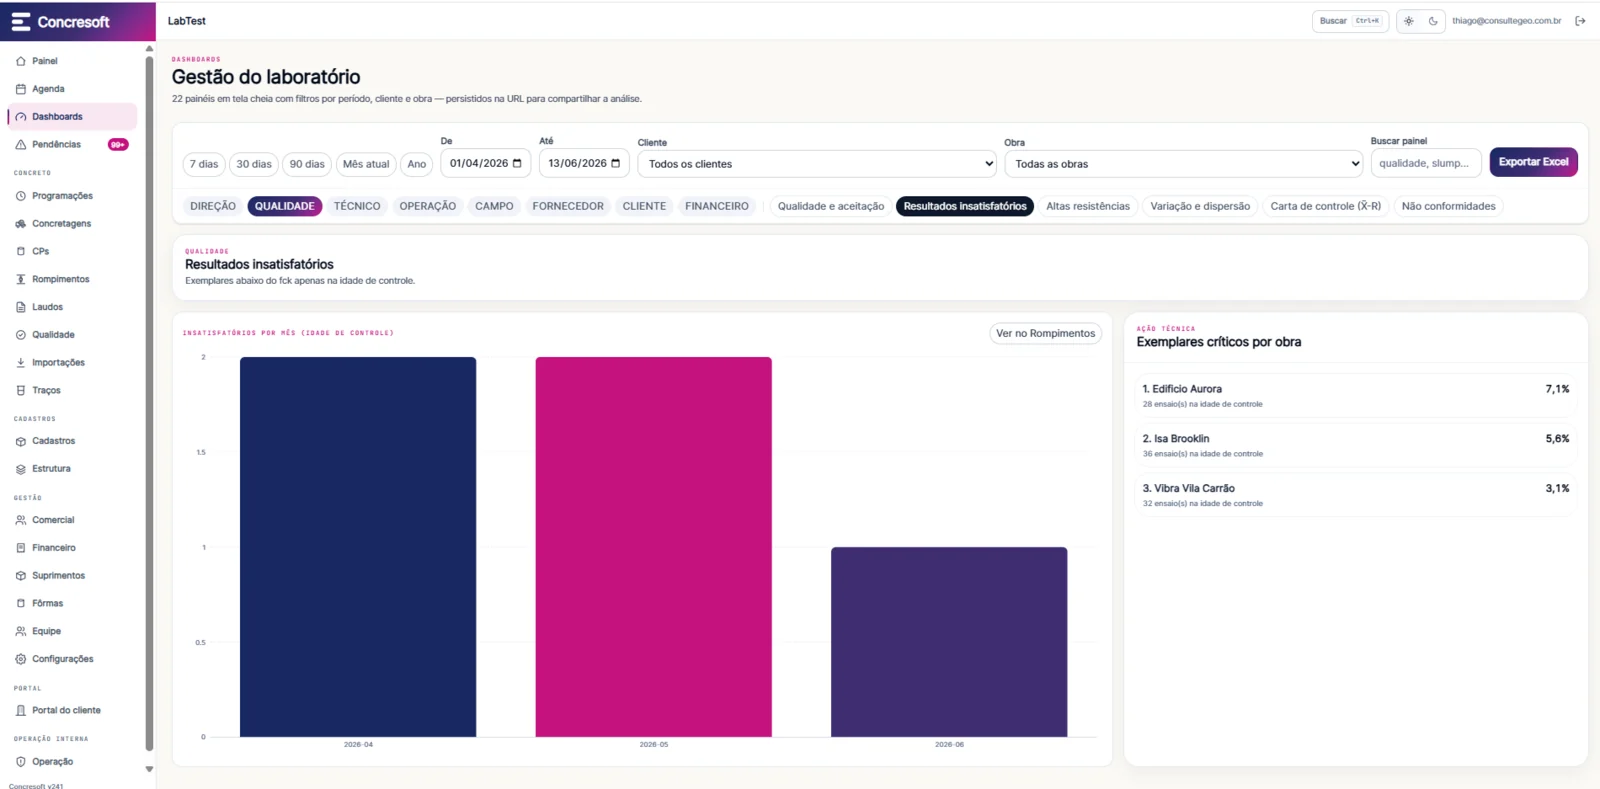Open Equipe users icon in sidebar
Image resolution: width=1600 pixels, height=789 pixels.
coord(20,632)
